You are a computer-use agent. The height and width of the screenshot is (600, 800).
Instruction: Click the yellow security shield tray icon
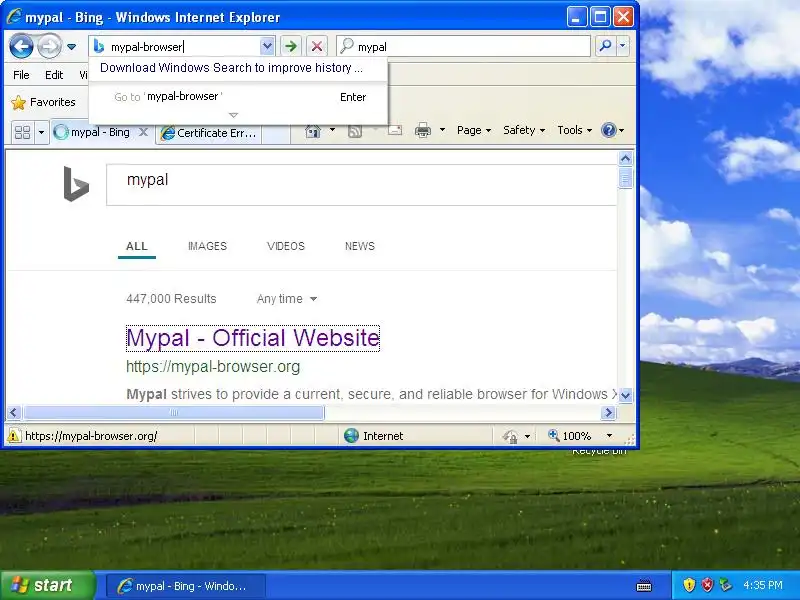689,585
